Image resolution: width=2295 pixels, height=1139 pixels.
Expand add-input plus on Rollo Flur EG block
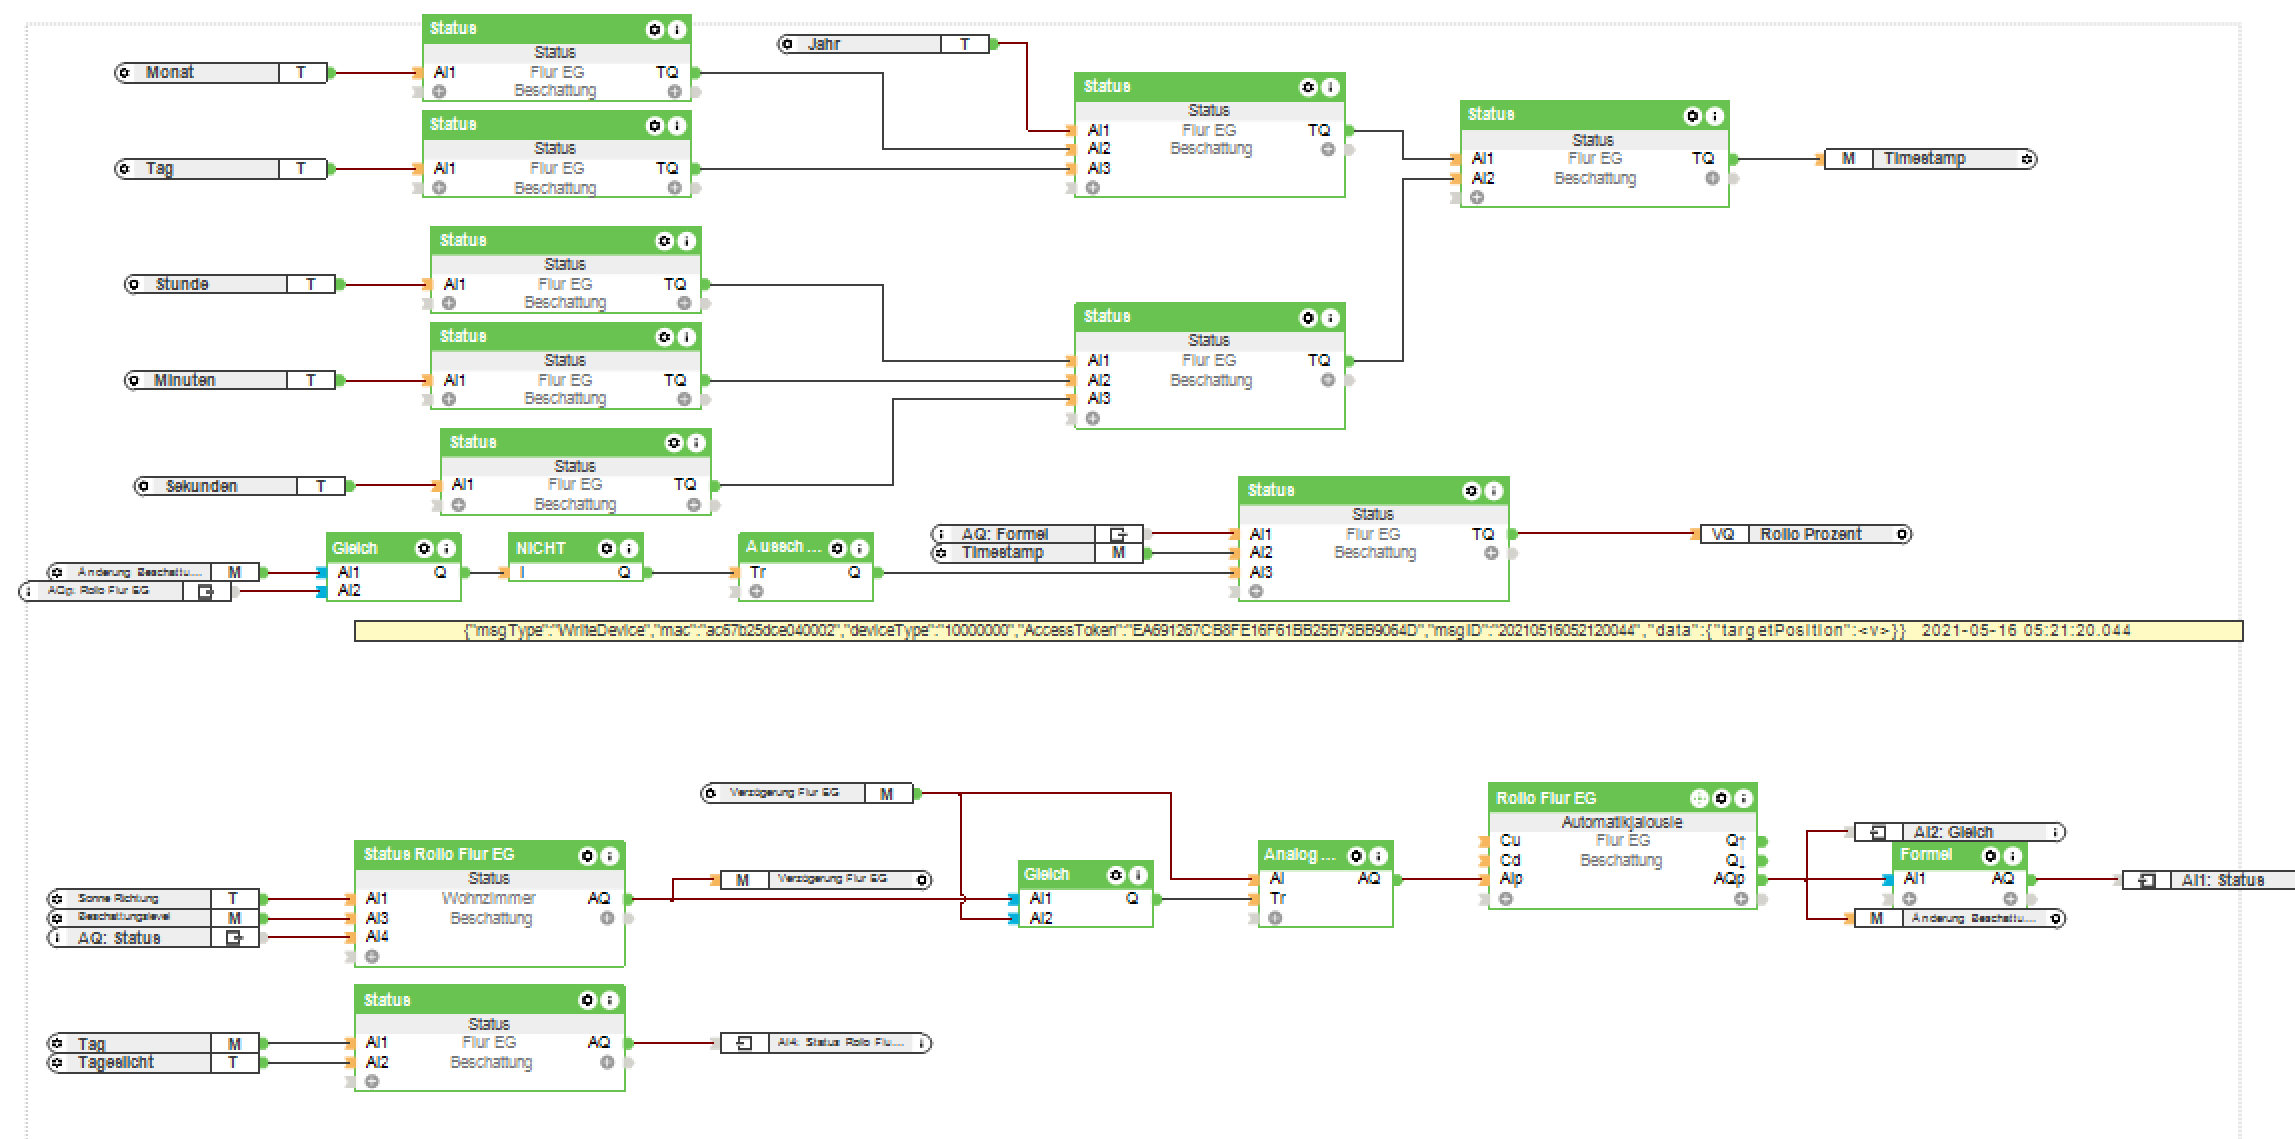click(x=1506, y=899)
